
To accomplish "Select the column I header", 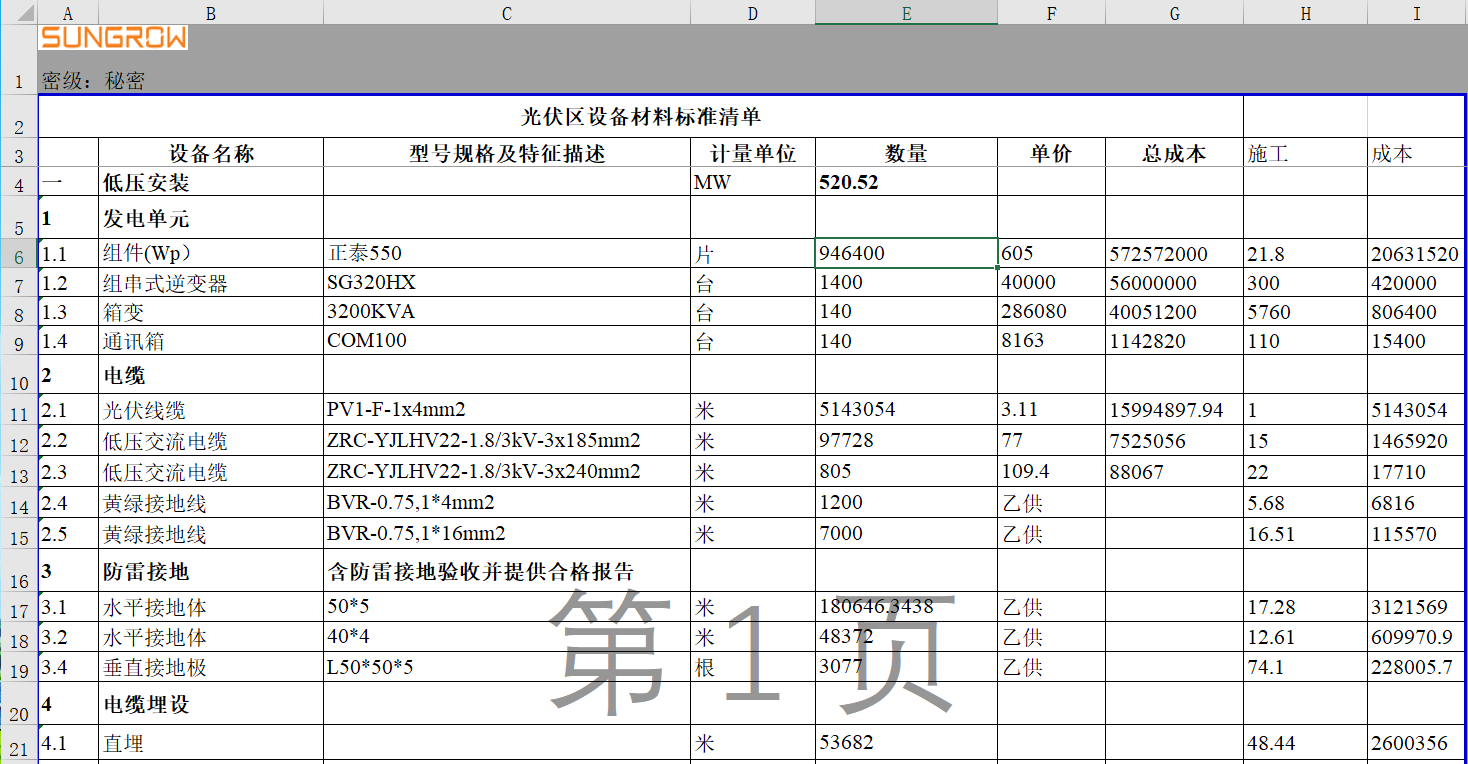I will click(x=1416, y=13).
